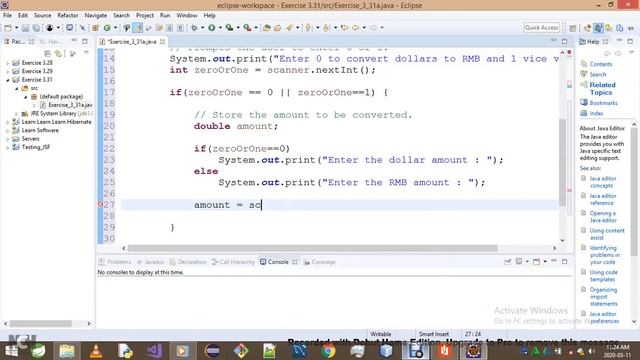The width and height of the screenshot is (640, 360).
Task: Open the File menu
Action: 7,15
